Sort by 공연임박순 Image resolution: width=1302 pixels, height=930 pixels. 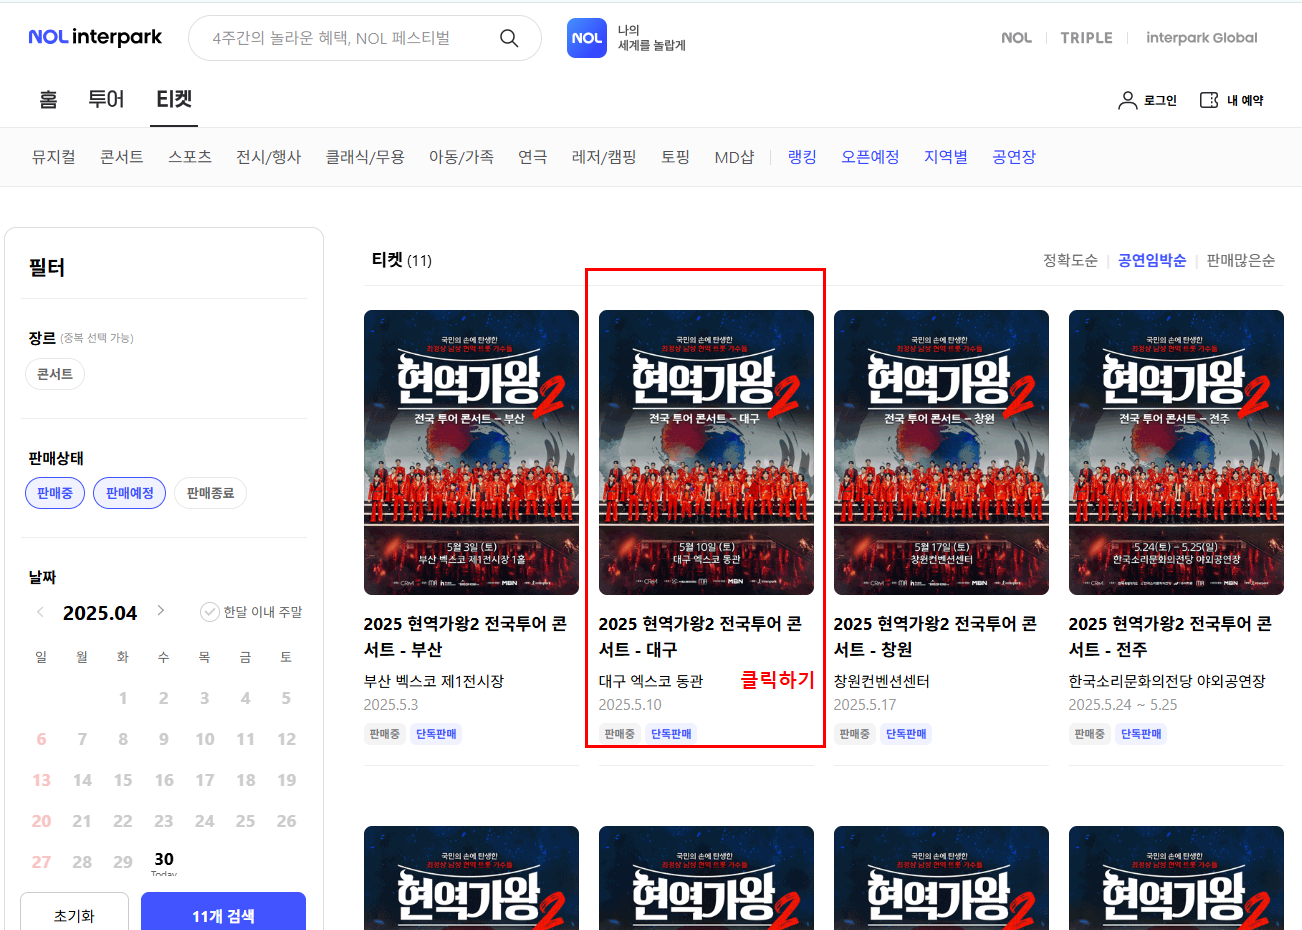coord(1152,260)
